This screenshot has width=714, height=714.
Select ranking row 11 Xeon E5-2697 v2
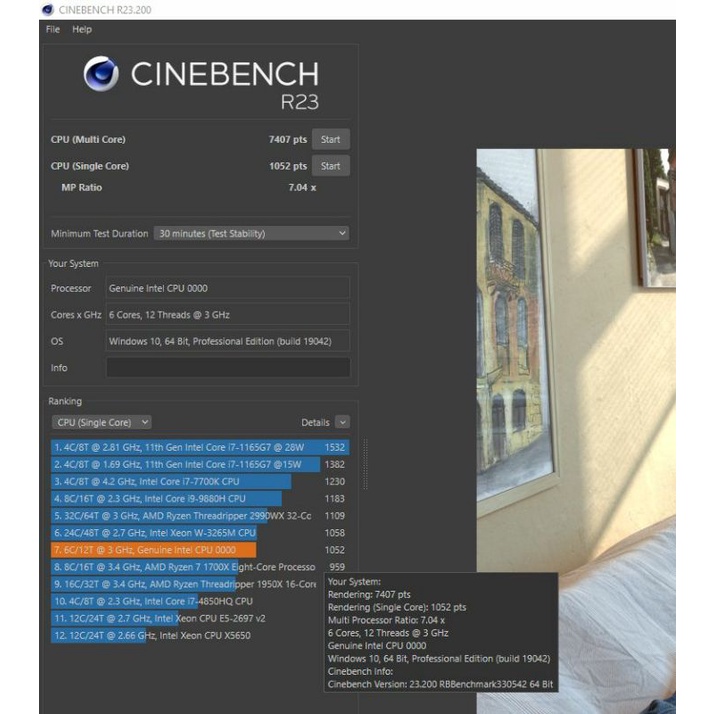tap(187, 618)
